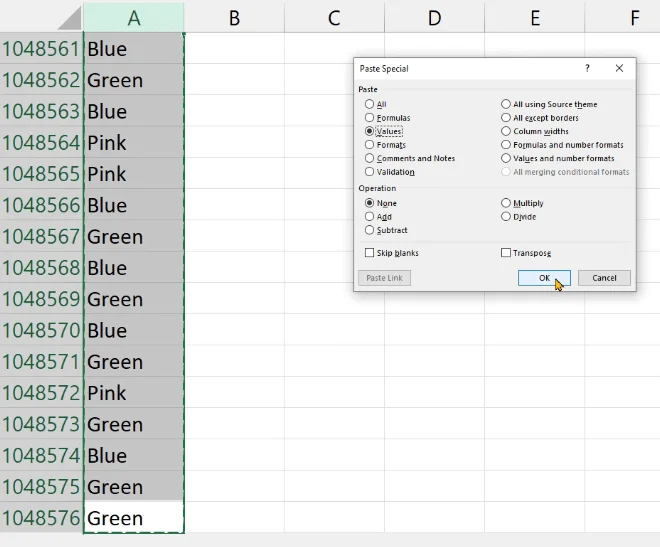Select column E header

(x=535, y=18)
